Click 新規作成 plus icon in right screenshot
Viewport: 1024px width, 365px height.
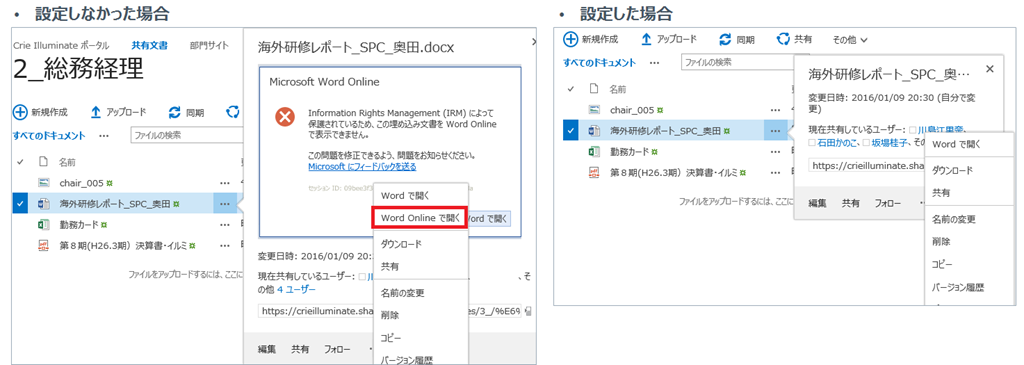(571, 39)
